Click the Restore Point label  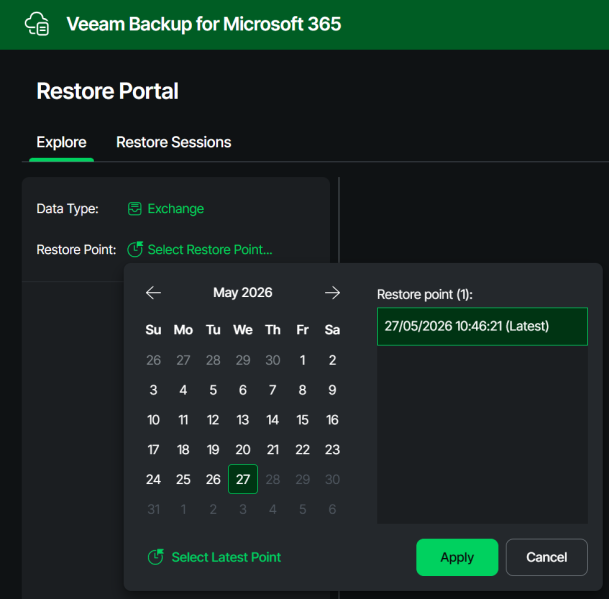(x=76, y=249)
